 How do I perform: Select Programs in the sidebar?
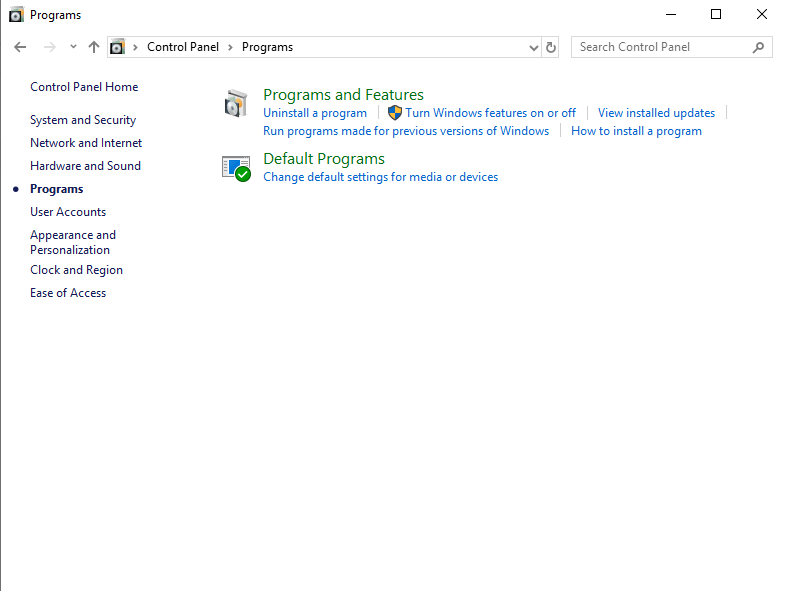57,189
